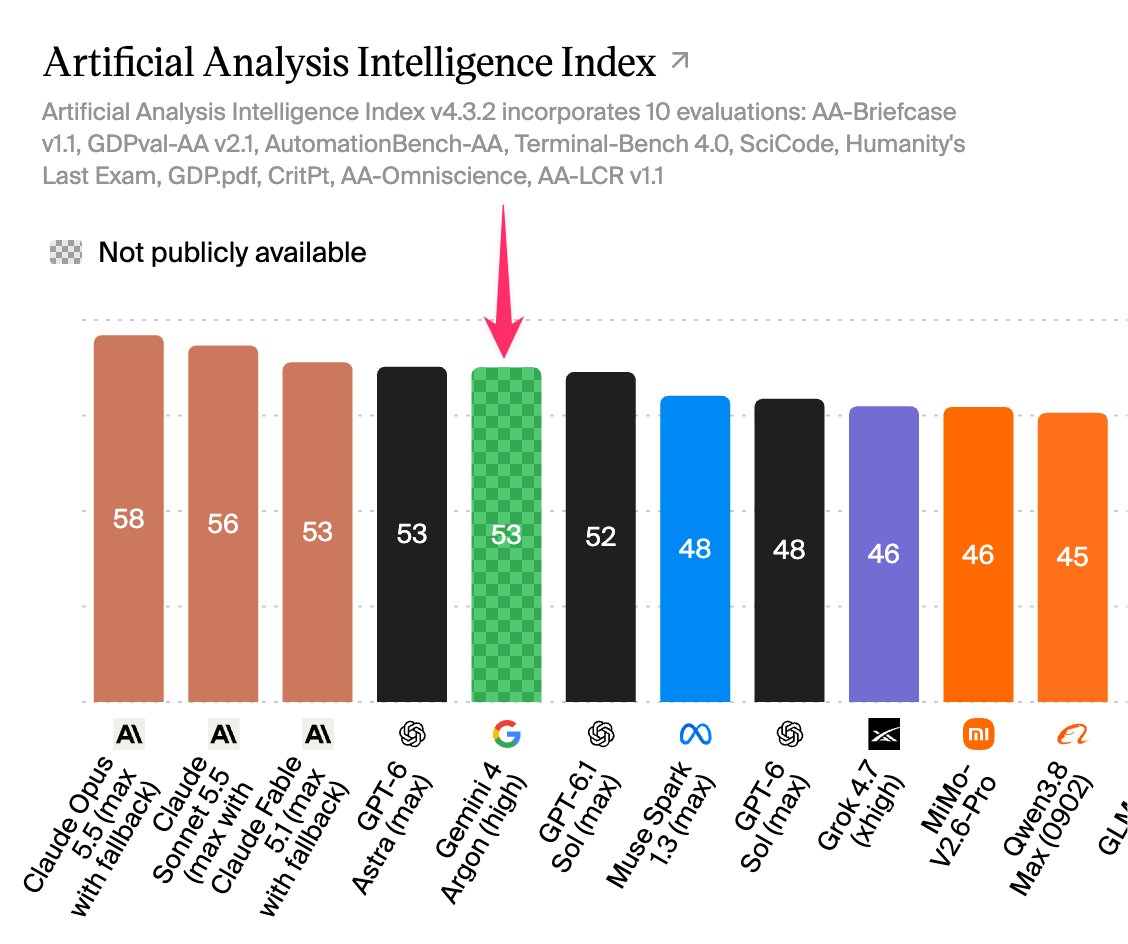Click the Alibaba logo under Qwen3.8 Max

[1073, 735]
